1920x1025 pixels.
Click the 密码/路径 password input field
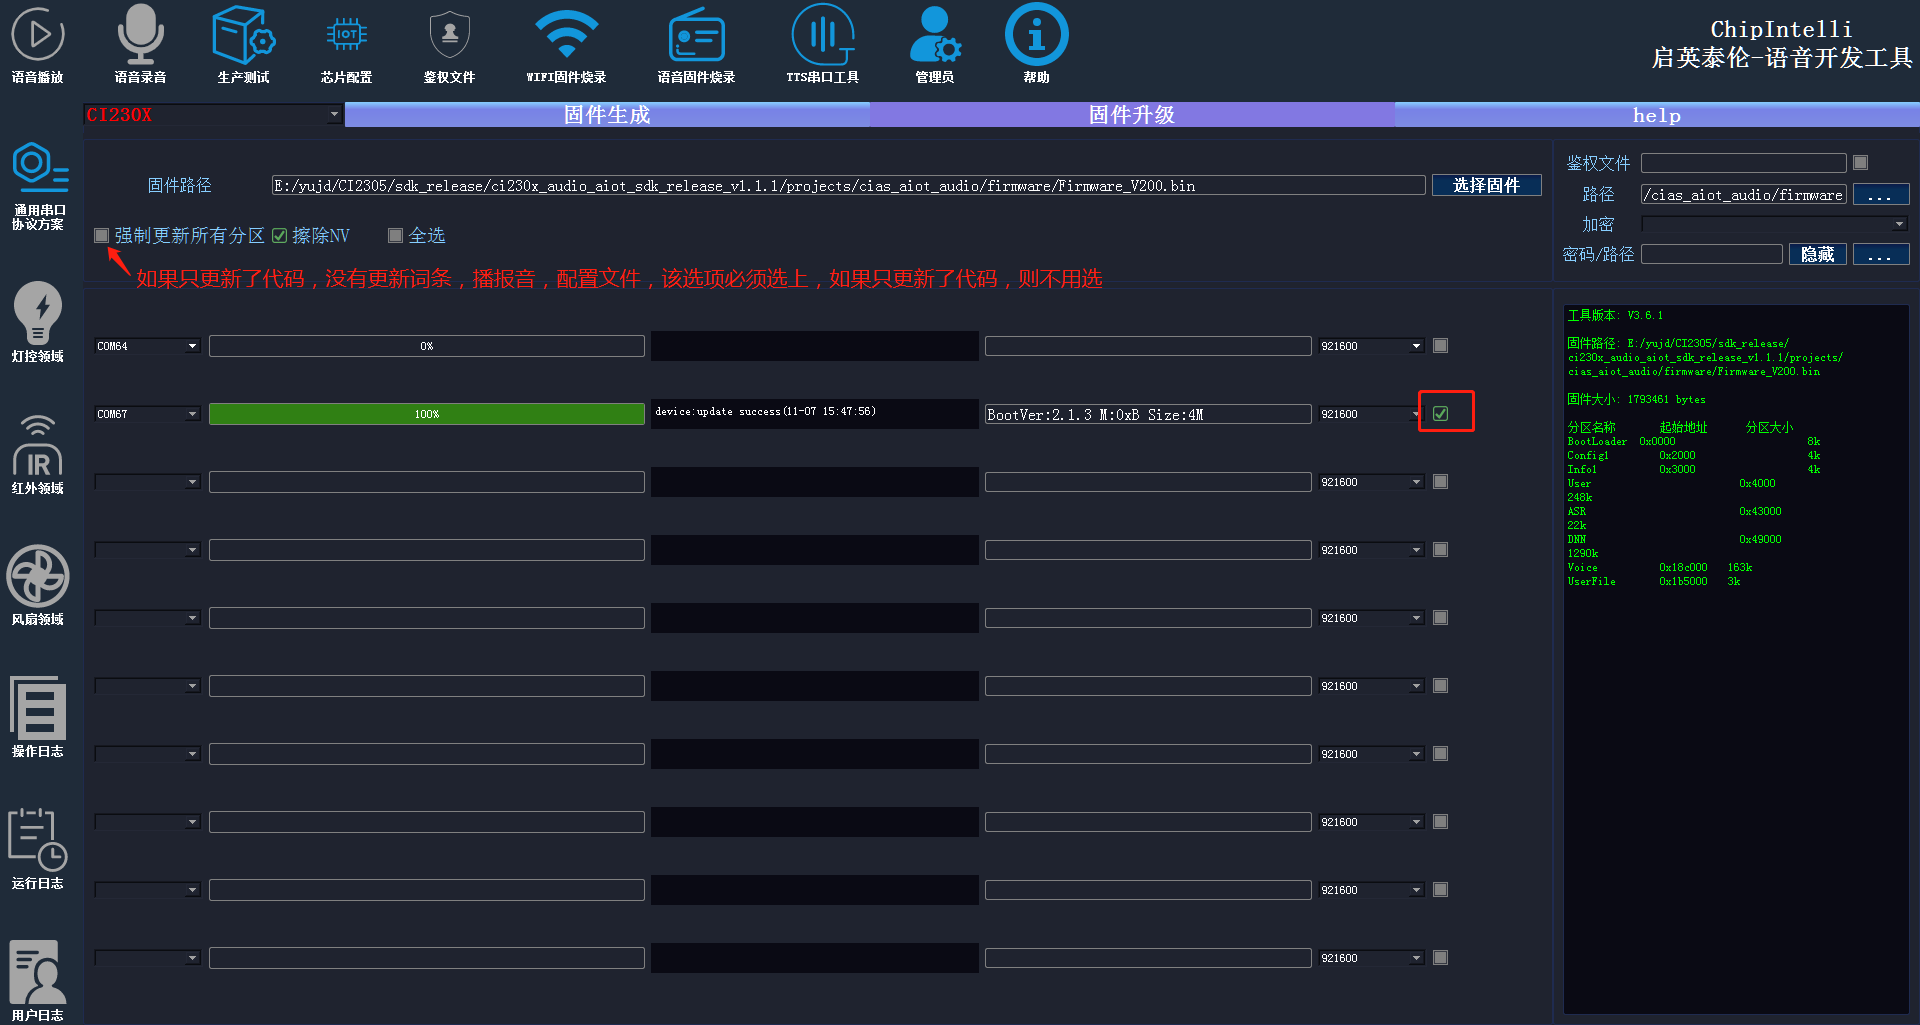[1712, 254]
